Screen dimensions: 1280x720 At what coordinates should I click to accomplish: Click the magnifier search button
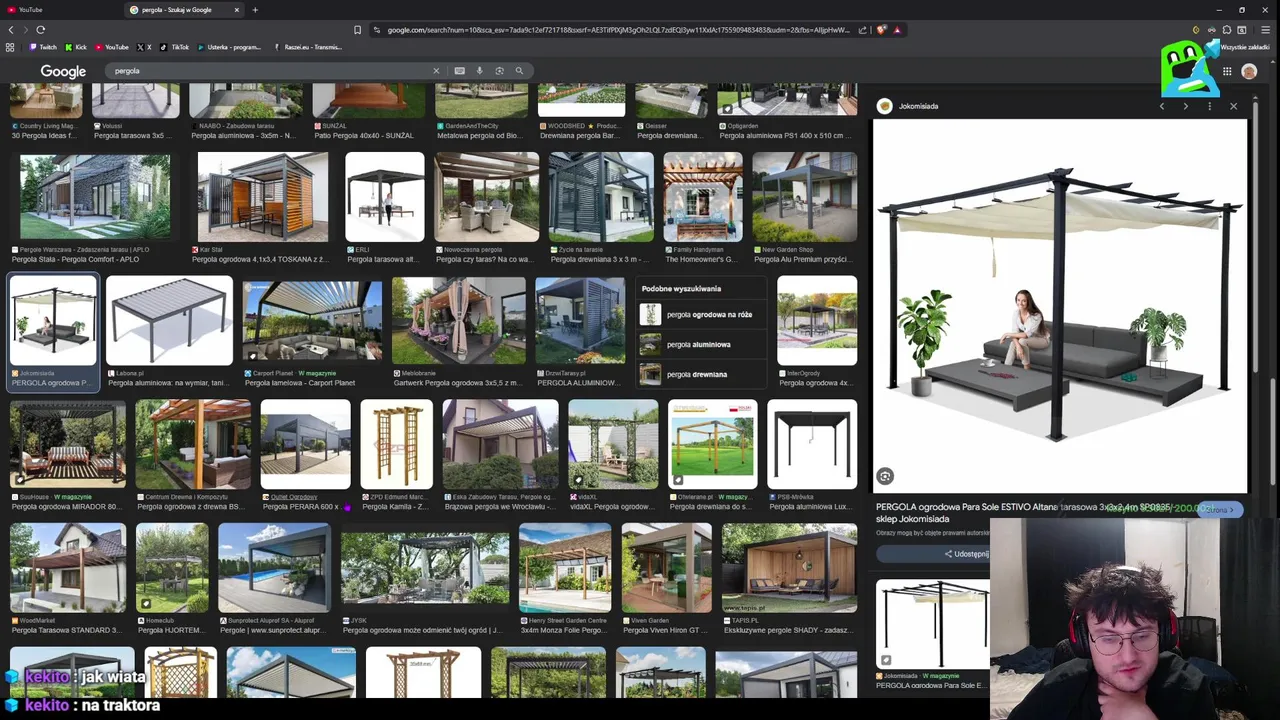(519, 71)
